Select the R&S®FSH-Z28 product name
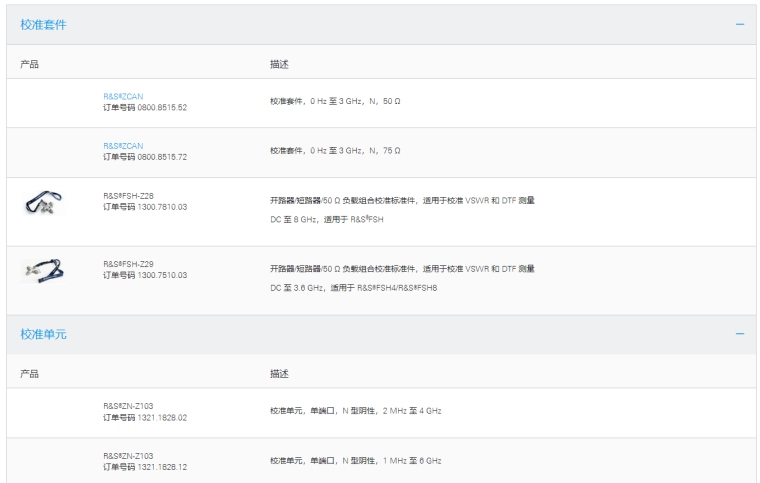The width and height of the screenshot is (760, 483). coord(128,196)
